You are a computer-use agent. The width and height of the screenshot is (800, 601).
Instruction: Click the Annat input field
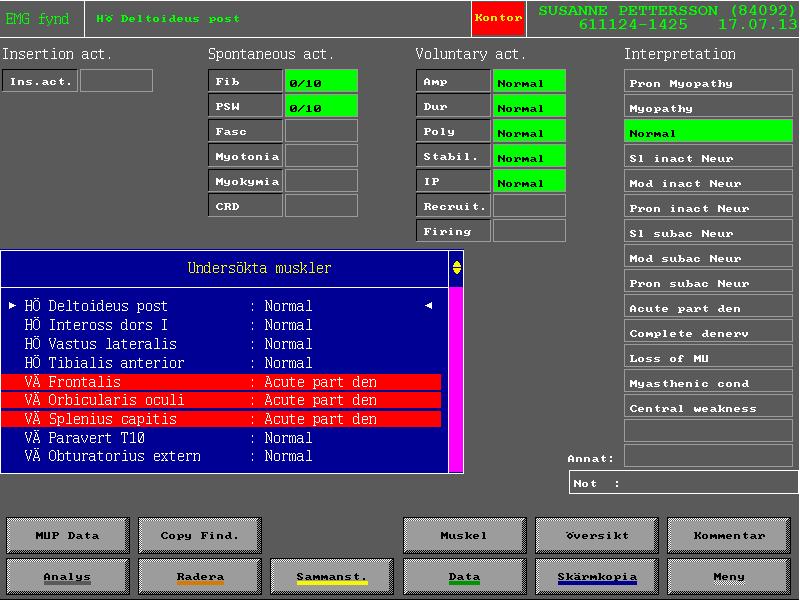708,456
